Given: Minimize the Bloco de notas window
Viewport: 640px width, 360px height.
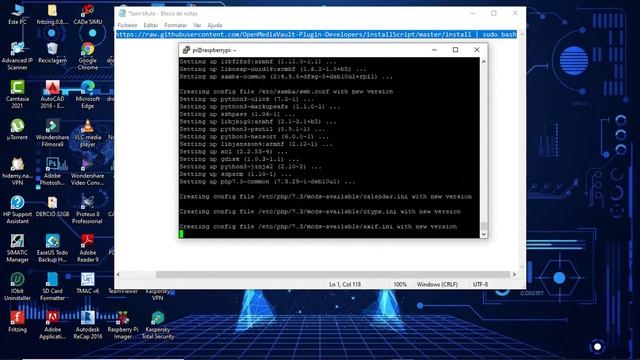Looking at the screenshot, I should (x=473, y=13).
